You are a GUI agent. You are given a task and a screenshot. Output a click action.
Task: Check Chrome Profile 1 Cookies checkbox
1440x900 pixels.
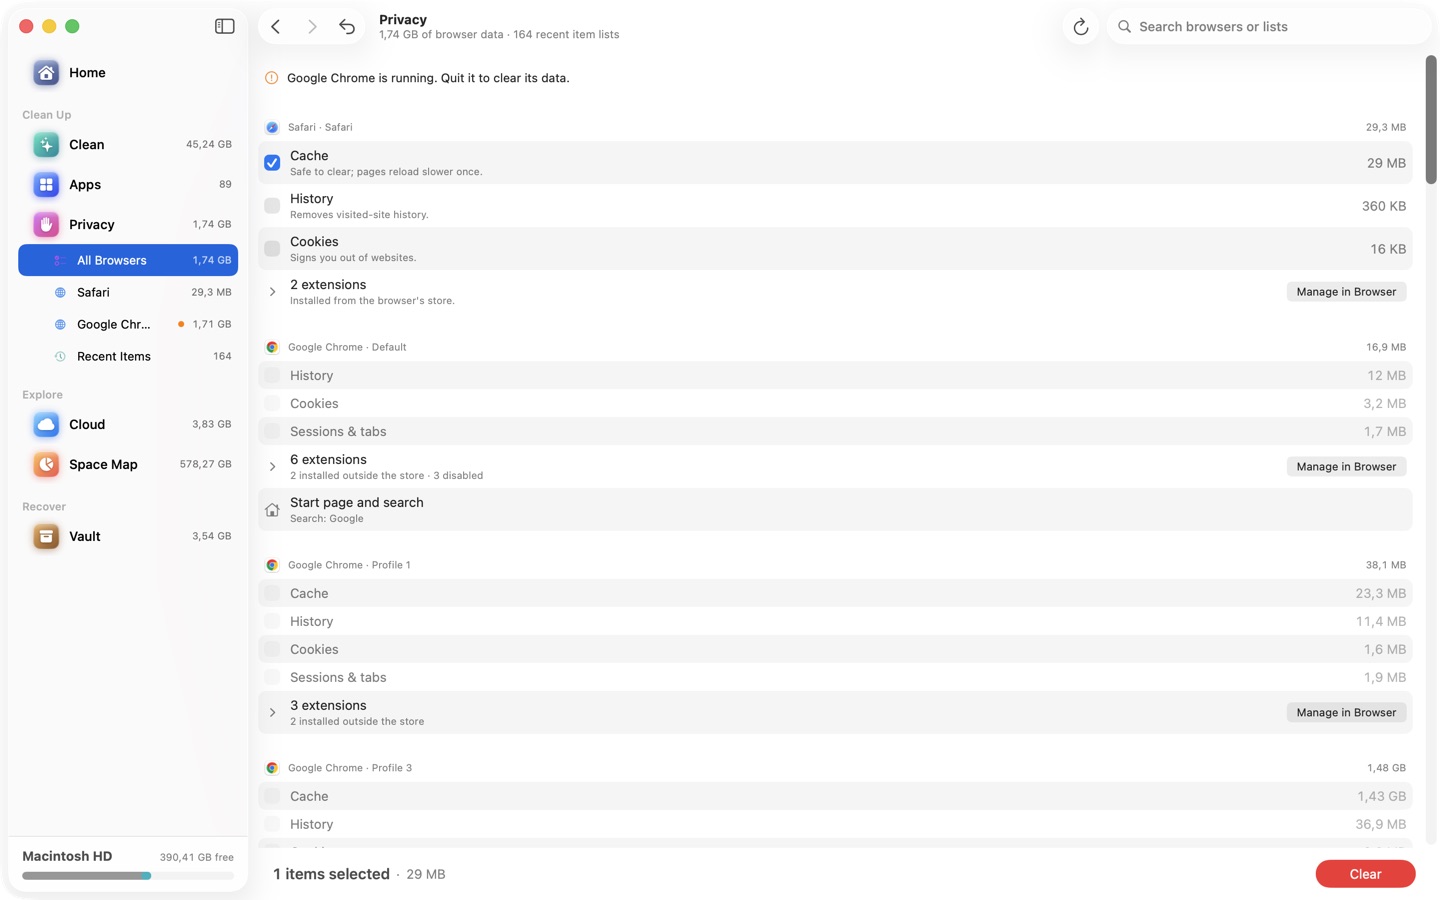click(x=272, y=650)
